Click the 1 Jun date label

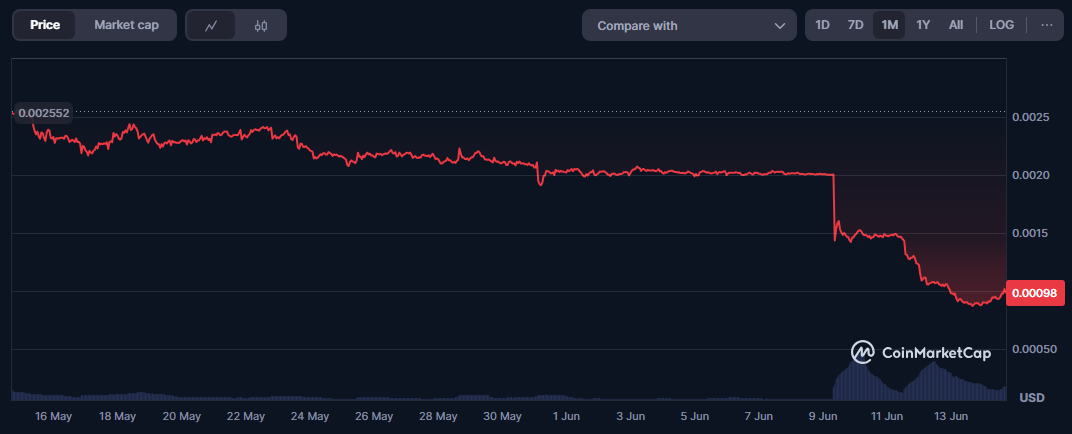(565, 416)
